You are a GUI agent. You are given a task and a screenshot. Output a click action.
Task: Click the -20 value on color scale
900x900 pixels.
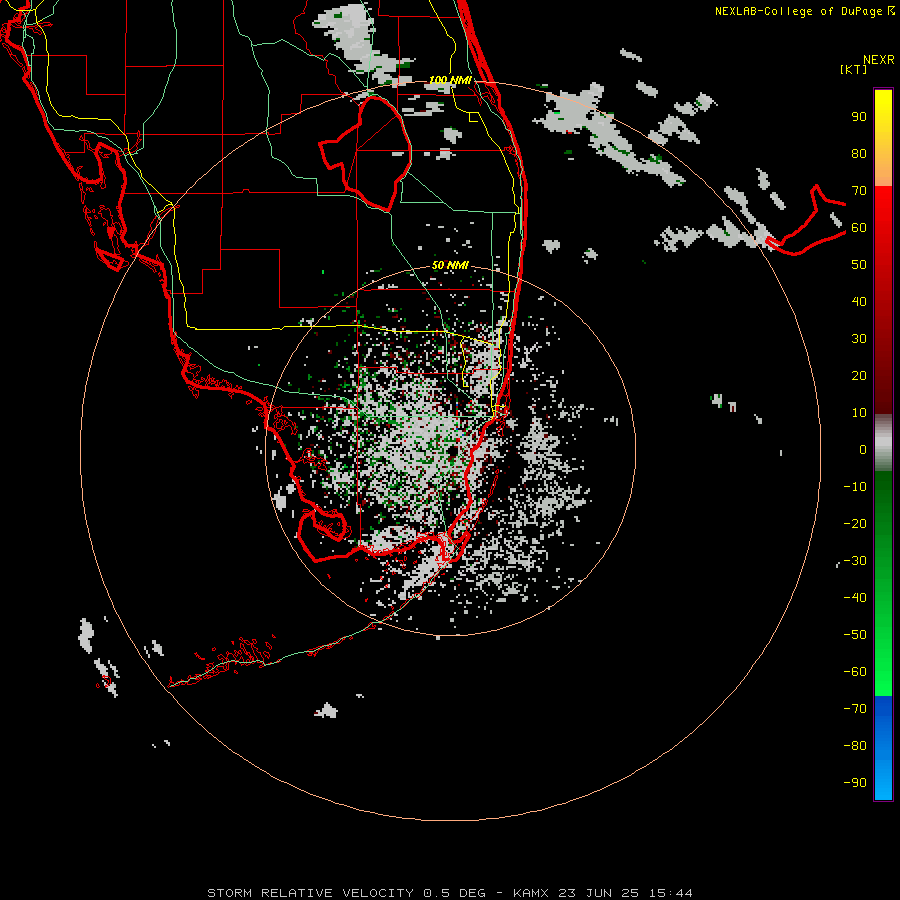pos(855,523)
